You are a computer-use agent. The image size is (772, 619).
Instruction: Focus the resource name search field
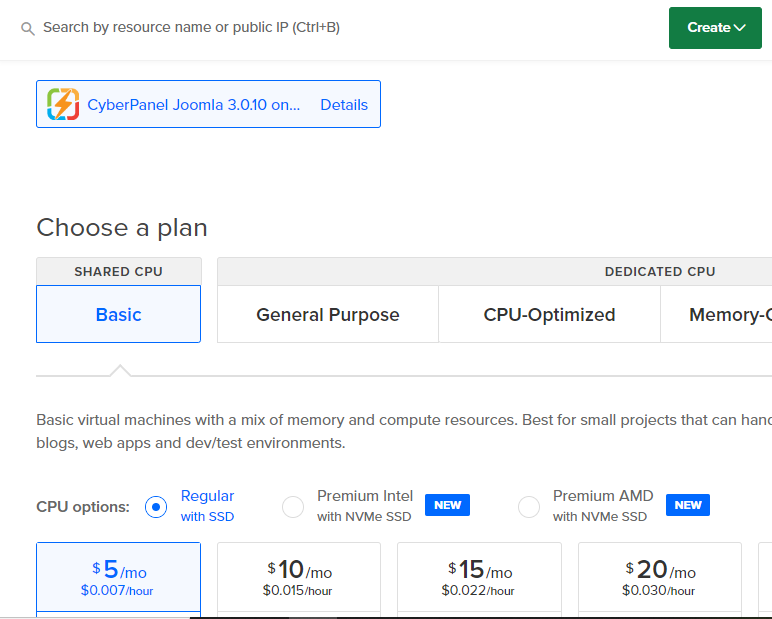pyautogui.click(x=191, y=28)
